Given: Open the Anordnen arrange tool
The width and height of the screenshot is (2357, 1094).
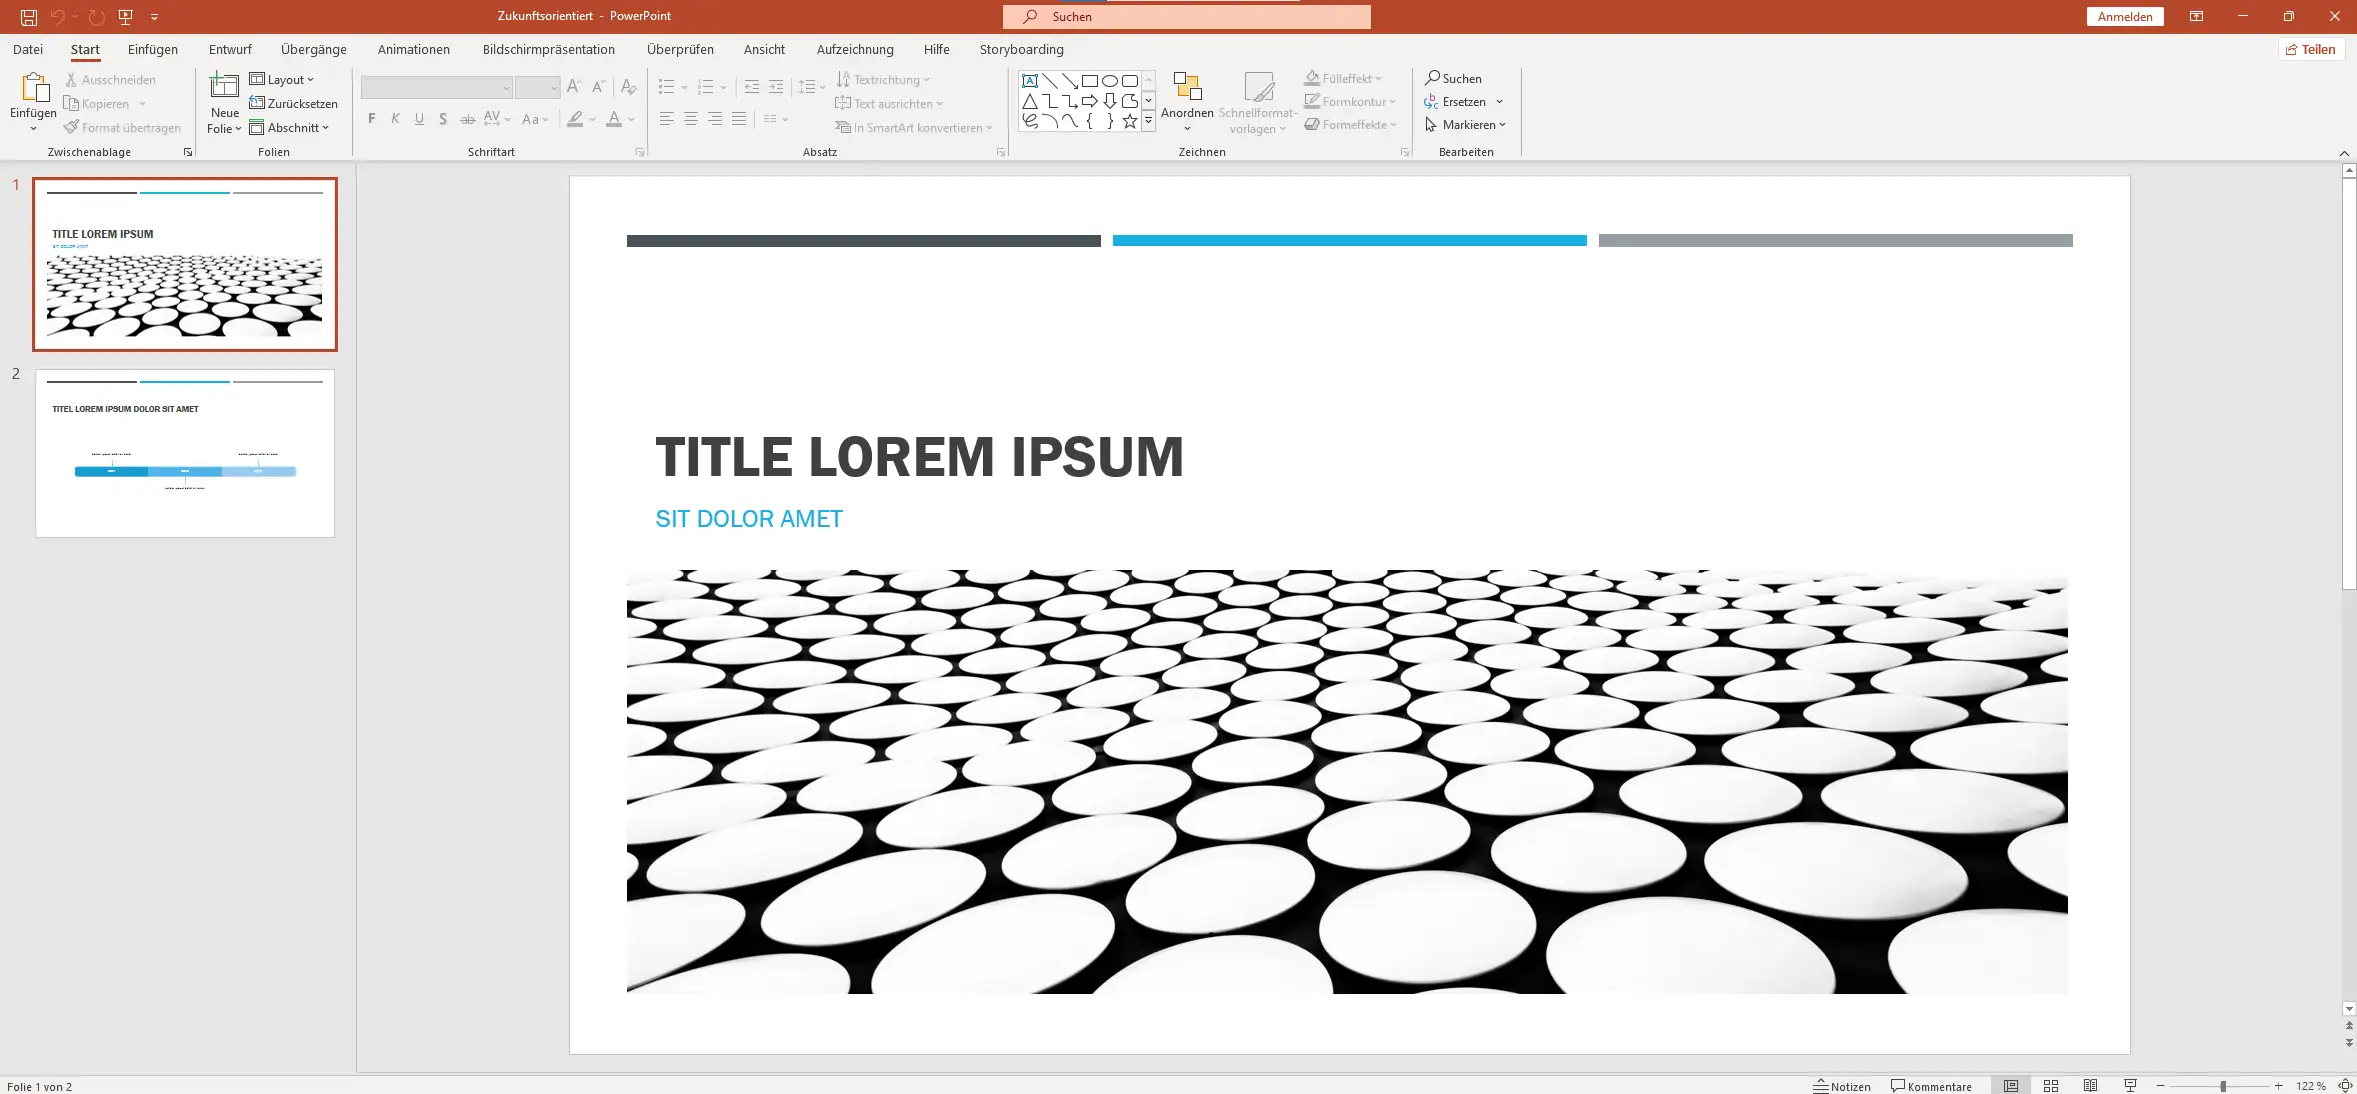Looking at the screenshot, I should (x=1187, y=100).
